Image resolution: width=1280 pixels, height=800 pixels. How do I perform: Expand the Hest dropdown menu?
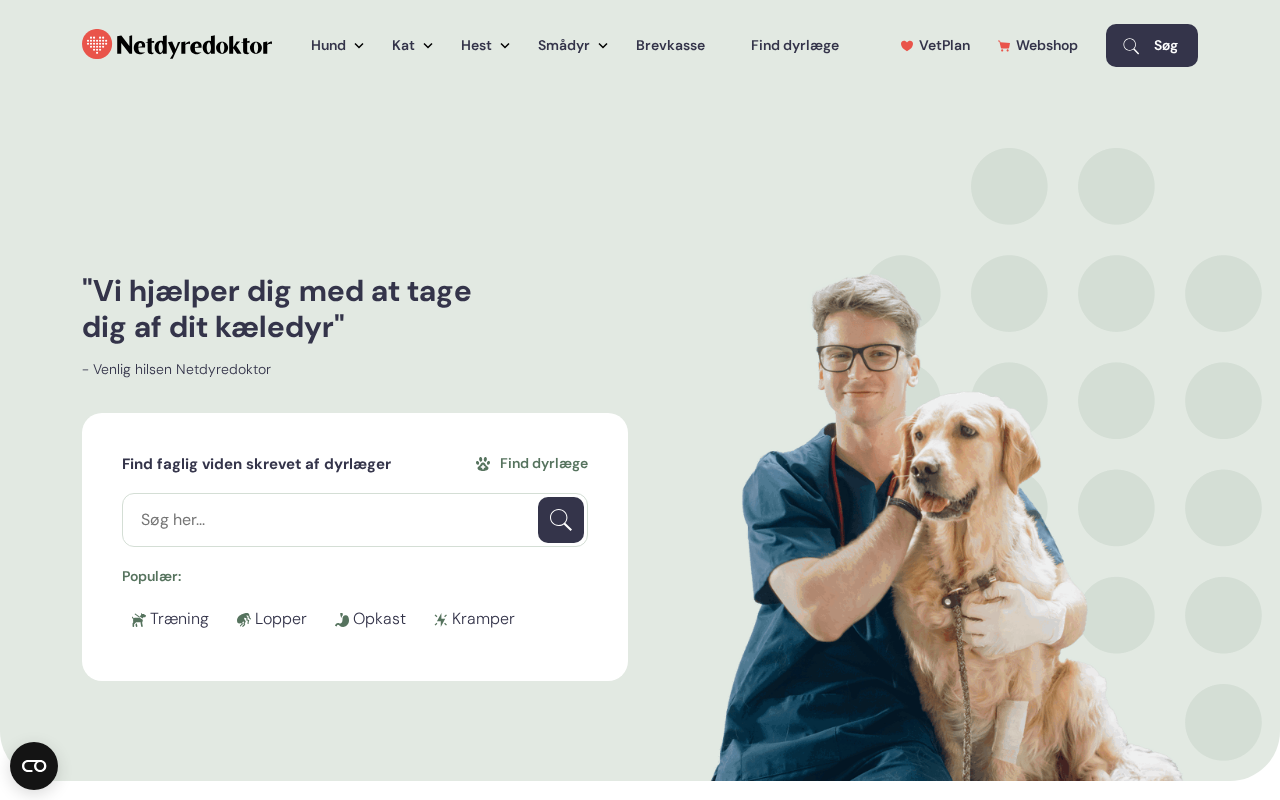point(485,45)
